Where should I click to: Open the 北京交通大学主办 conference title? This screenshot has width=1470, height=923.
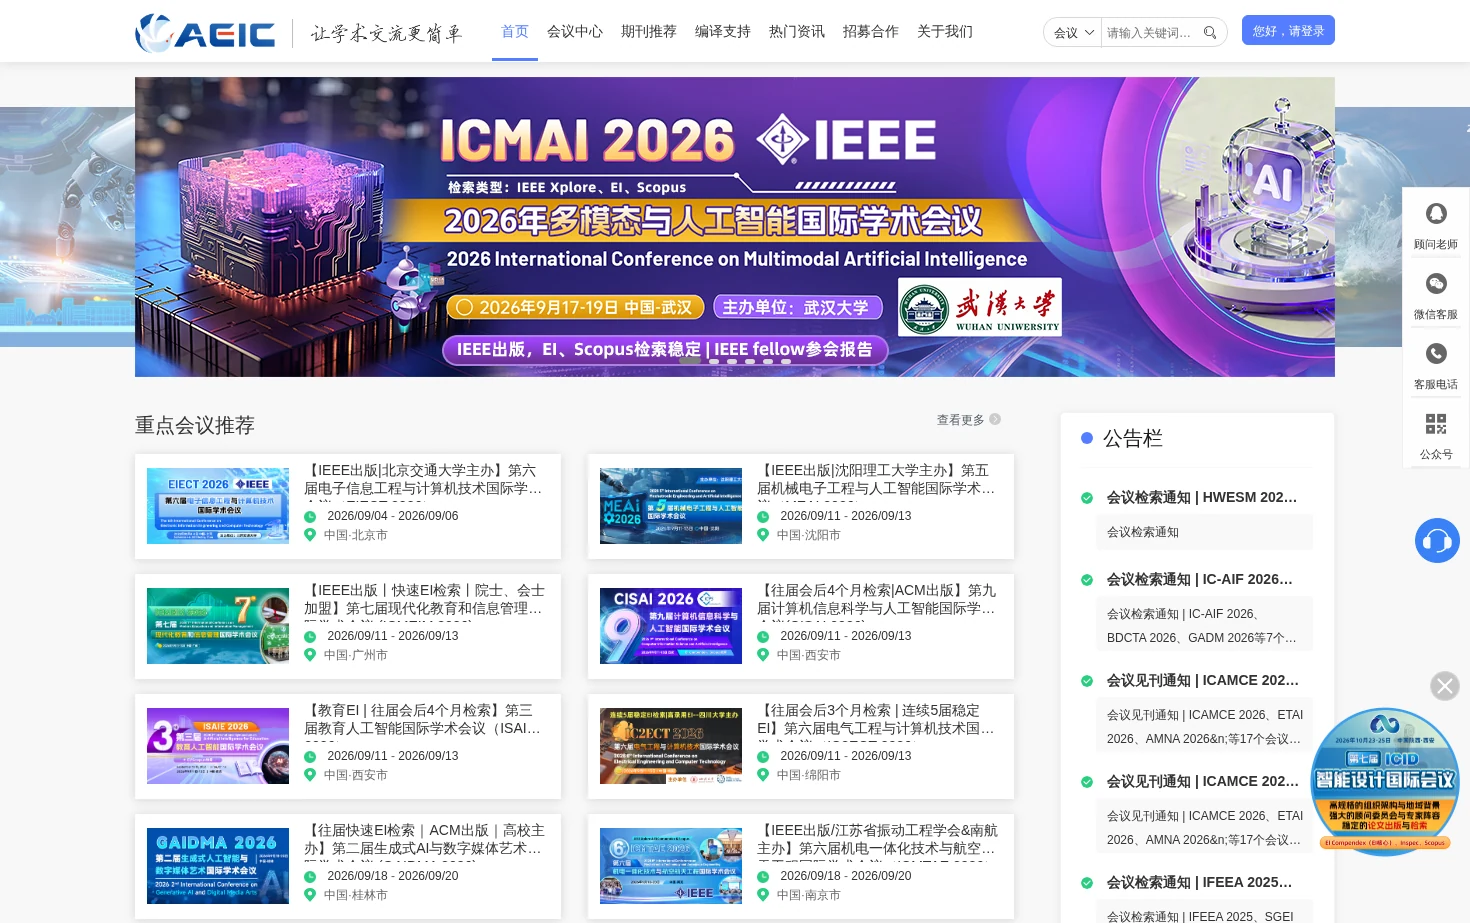click(x=424, y=480)
